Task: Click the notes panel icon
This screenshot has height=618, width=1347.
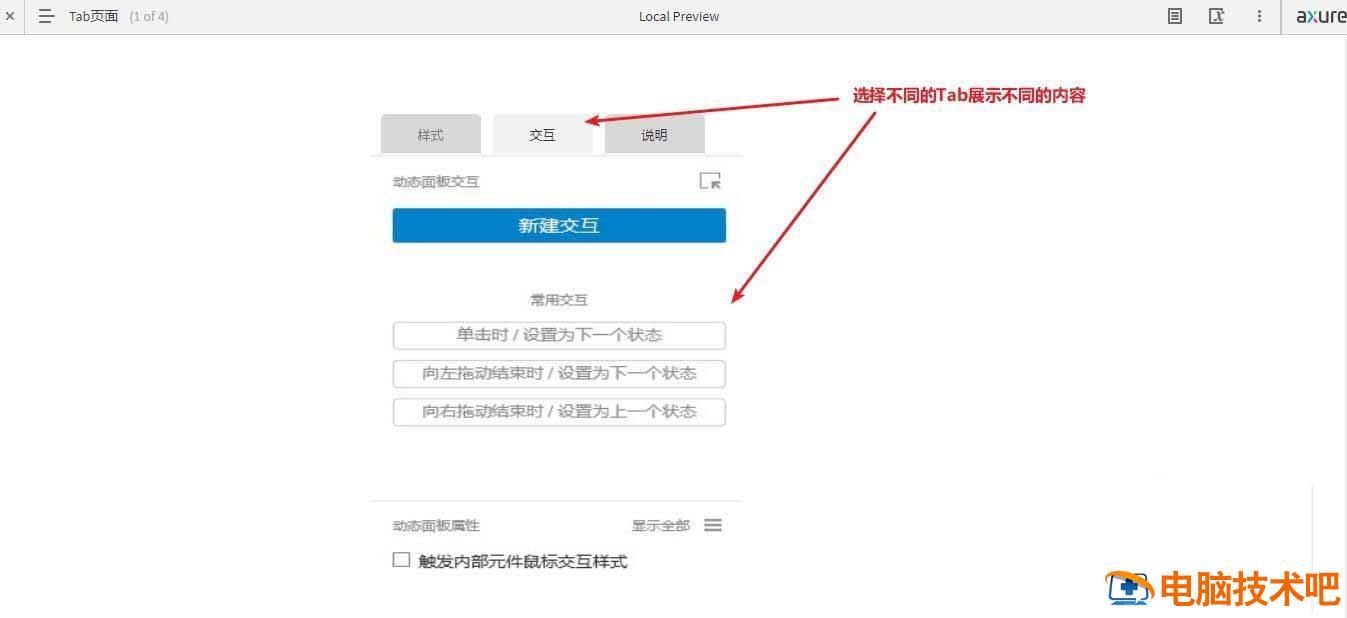Action: 1173,16
